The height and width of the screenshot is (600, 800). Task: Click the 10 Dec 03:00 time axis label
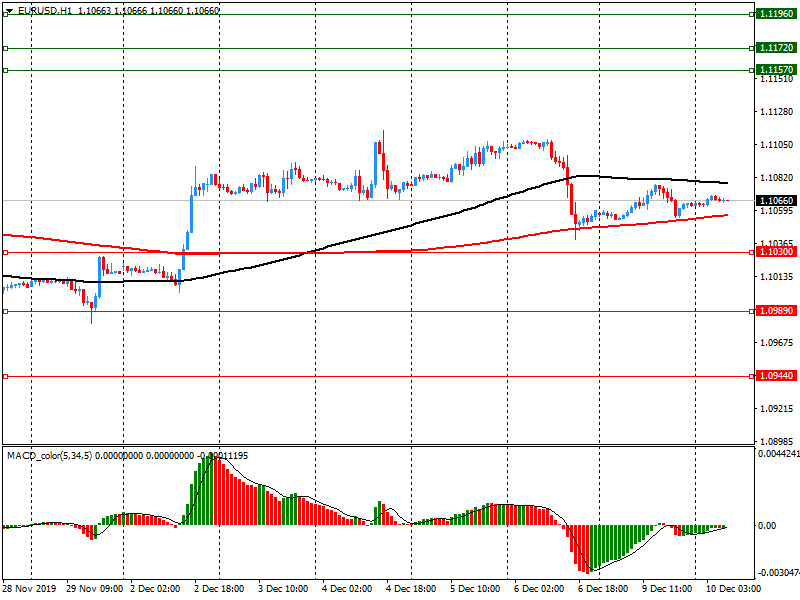733,588
